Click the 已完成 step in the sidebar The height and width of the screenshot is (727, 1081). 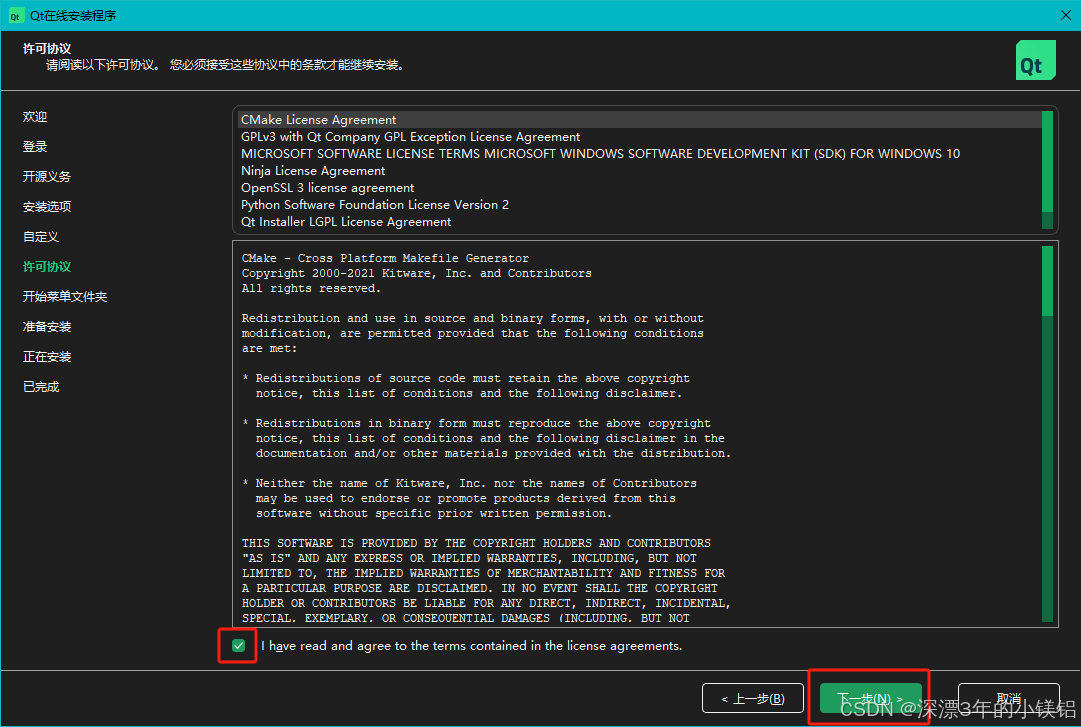pos(41,387)
